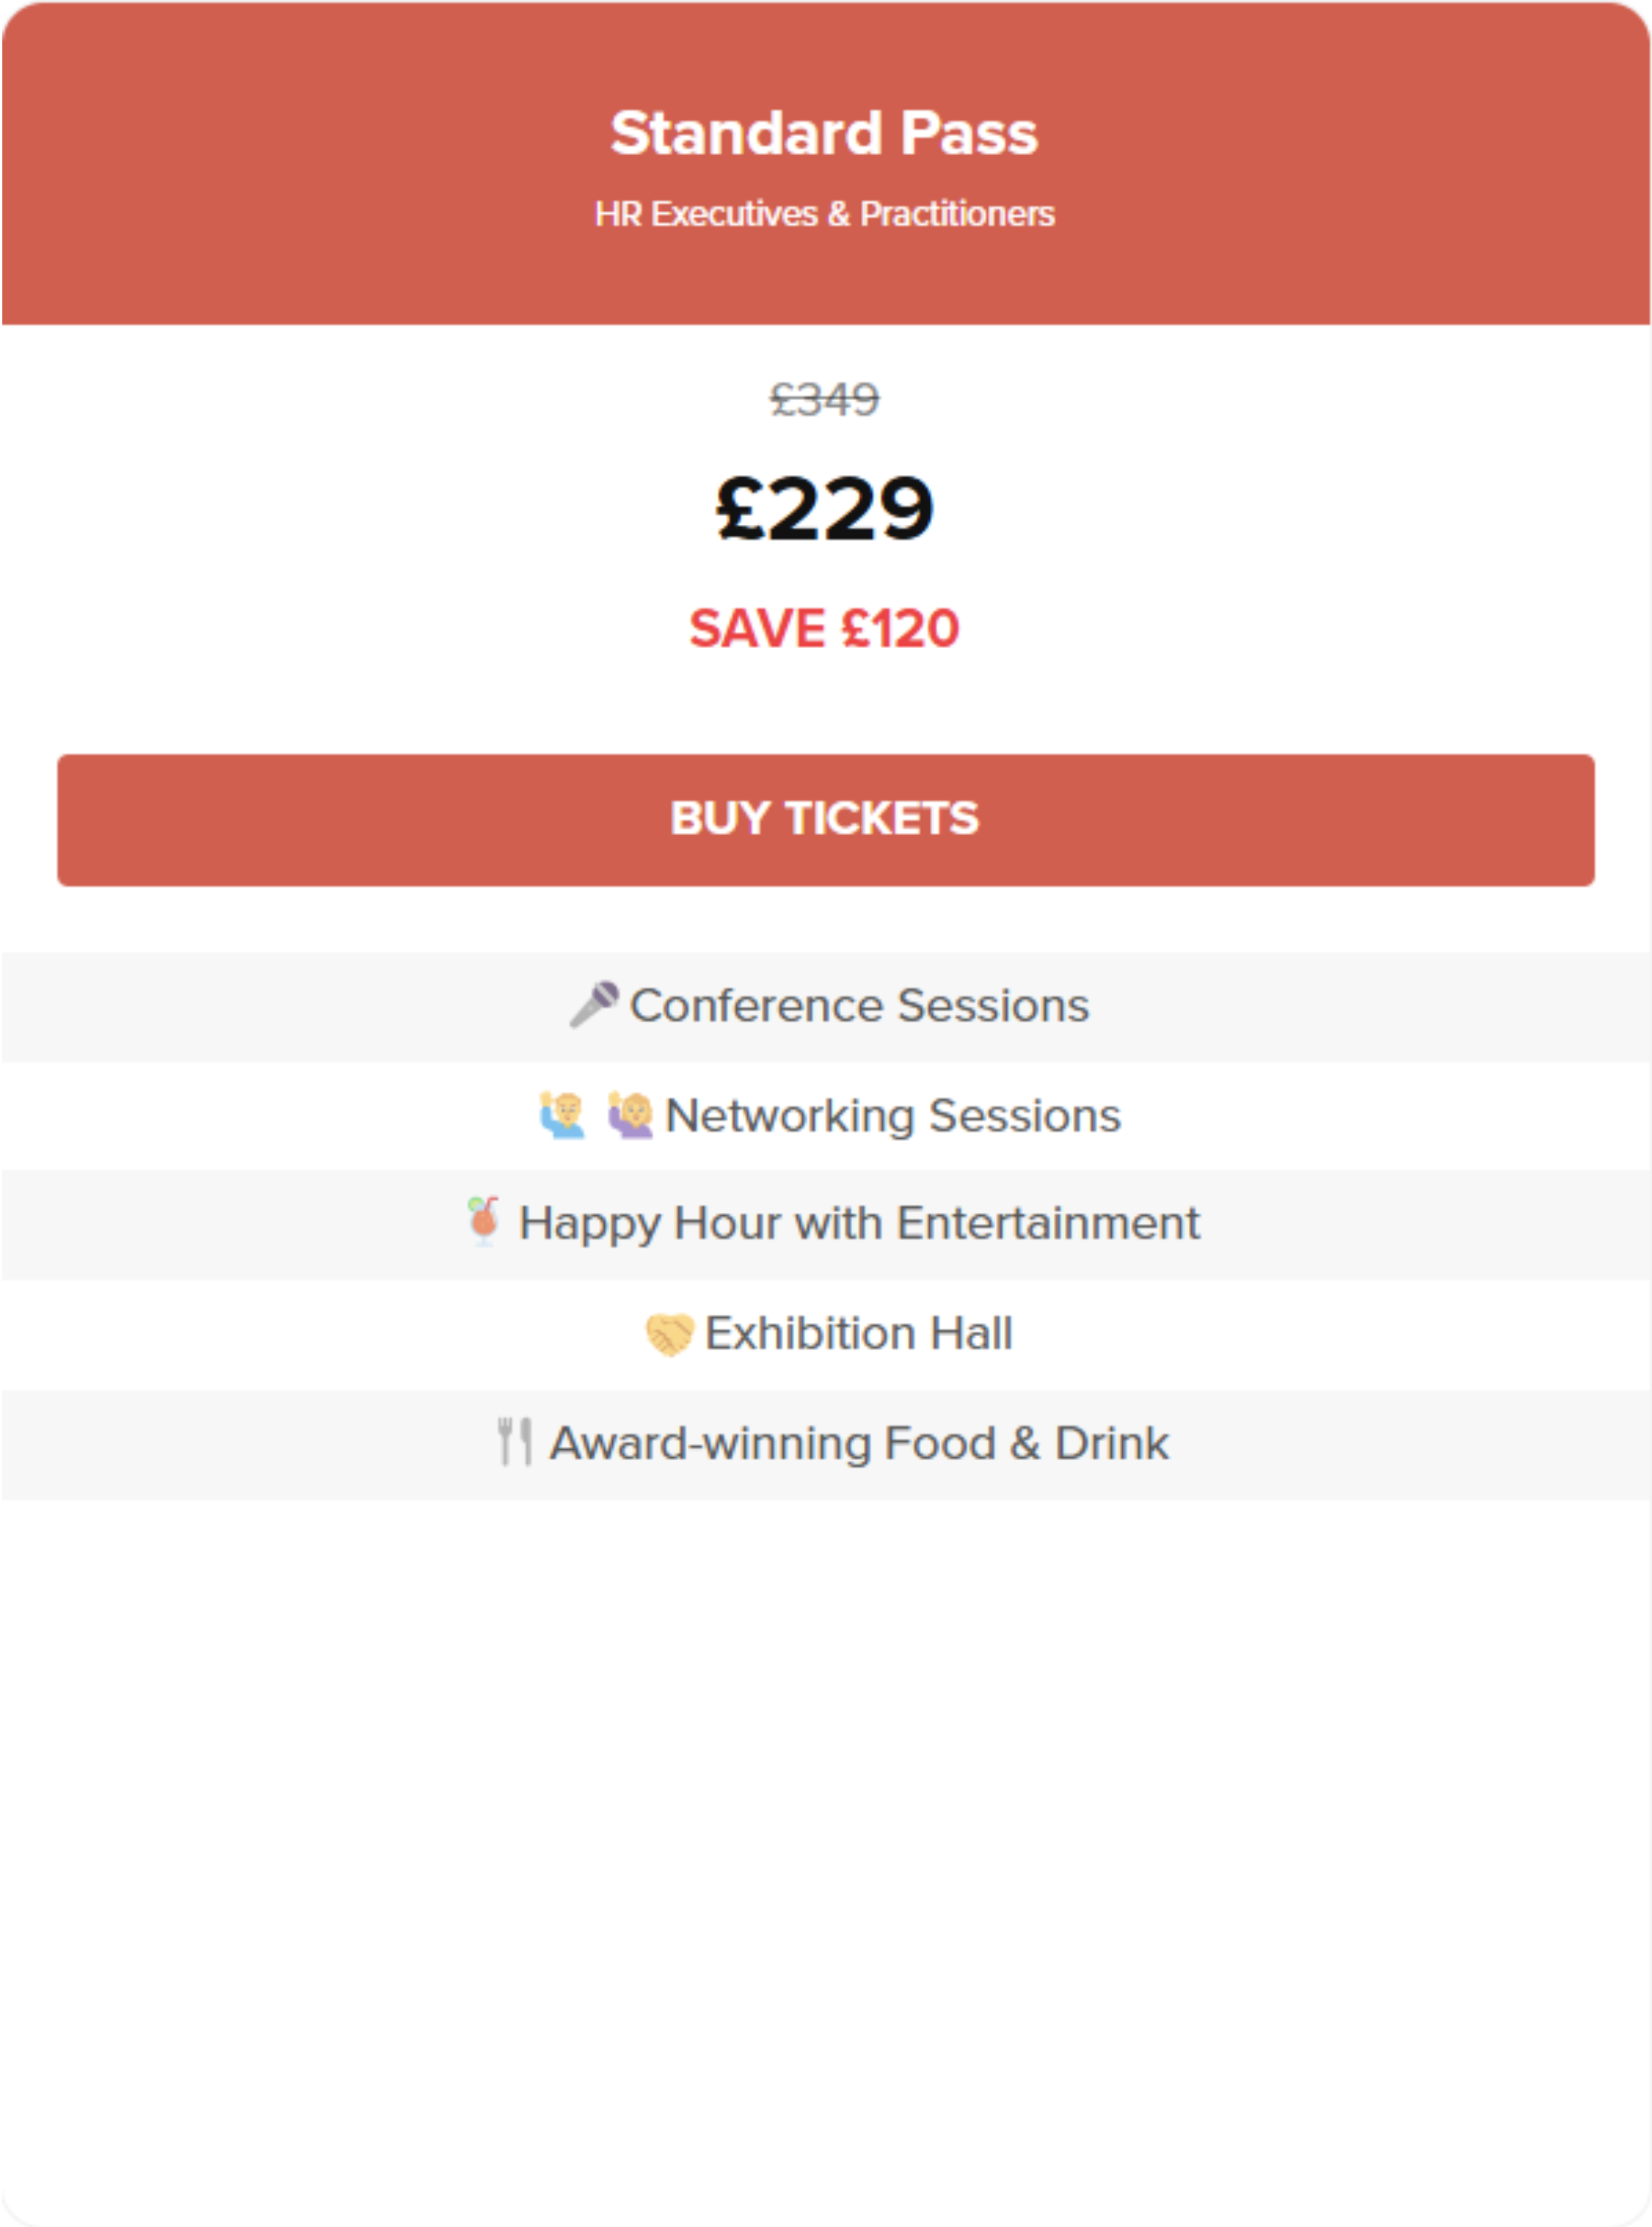Click the red Standard Pass header banner
This screenshot has height=2227, width=1652.
click(826, 163)
